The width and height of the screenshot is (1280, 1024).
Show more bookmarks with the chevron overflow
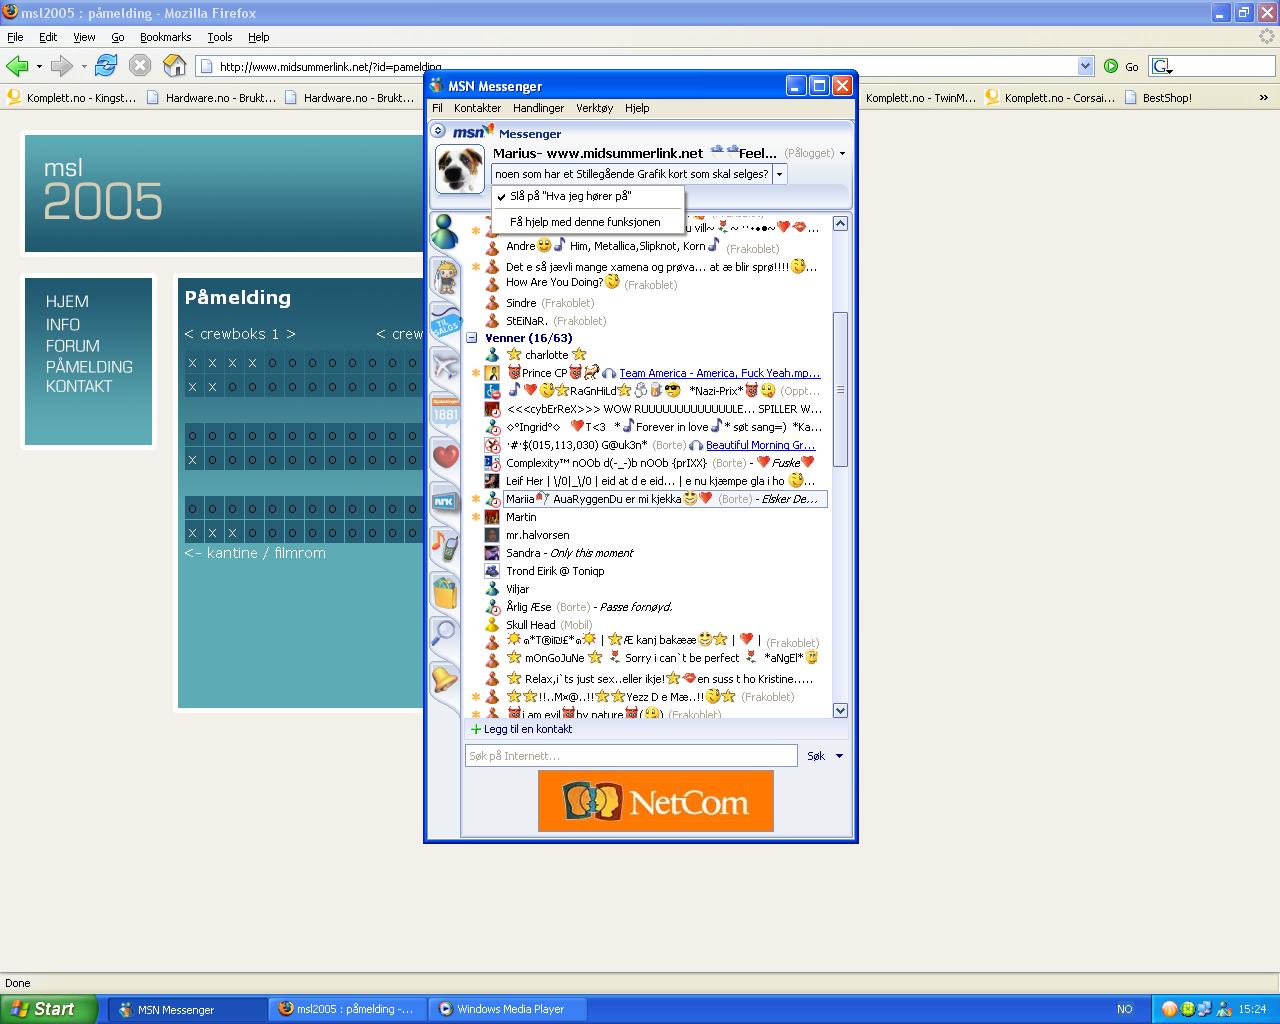pyautogui.click(x=1264, y=97)
